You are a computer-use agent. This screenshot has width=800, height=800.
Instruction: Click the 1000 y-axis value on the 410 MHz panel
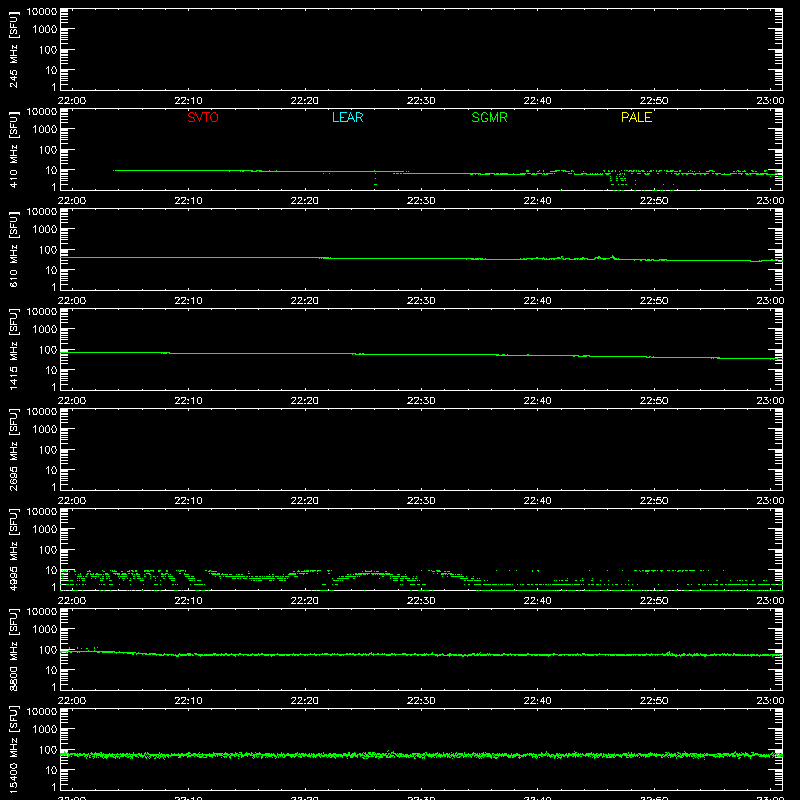pyautogui.click(x=45, y=130)
